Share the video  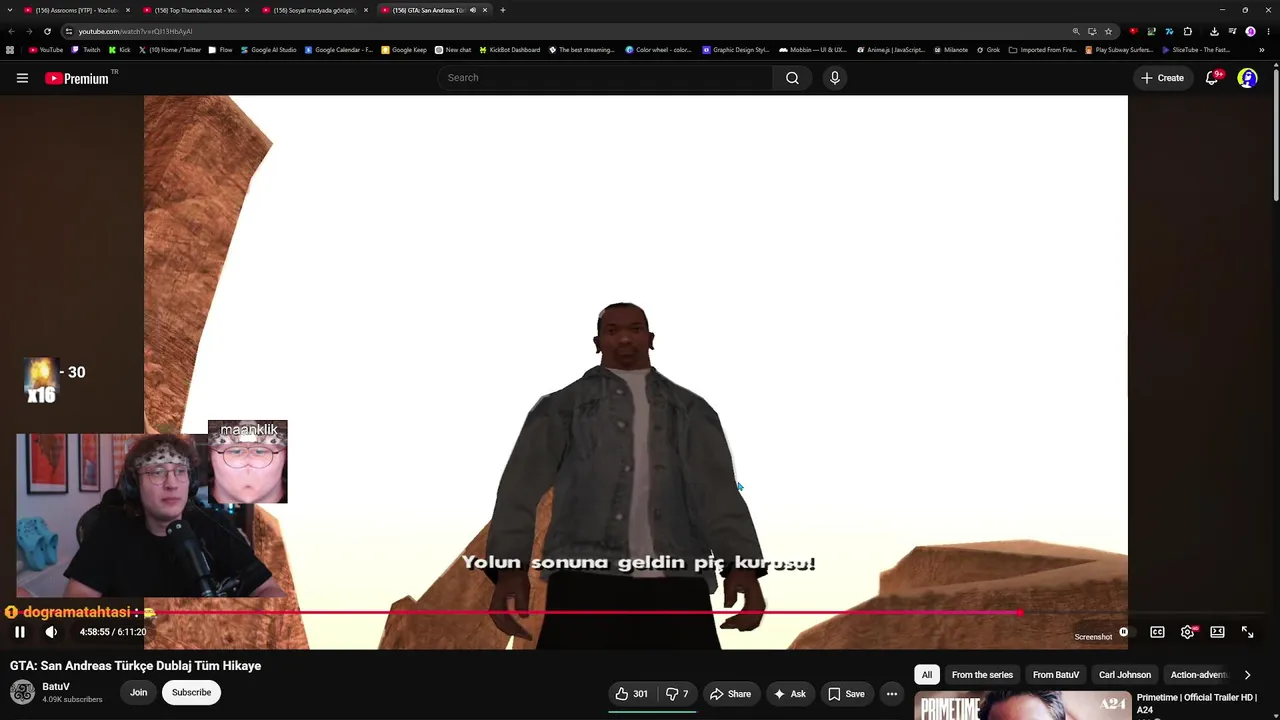click(x=730, y=694)
